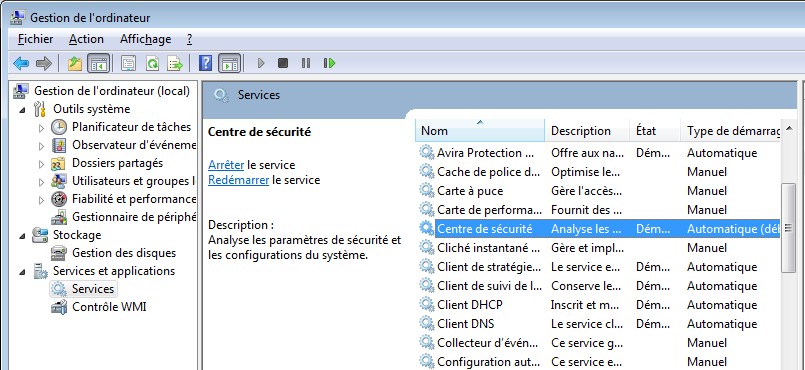Viewport: 805px width, 370px height.
Task: Toggle the Show/Hide action pane icon
Action: (x=229, y=63)
